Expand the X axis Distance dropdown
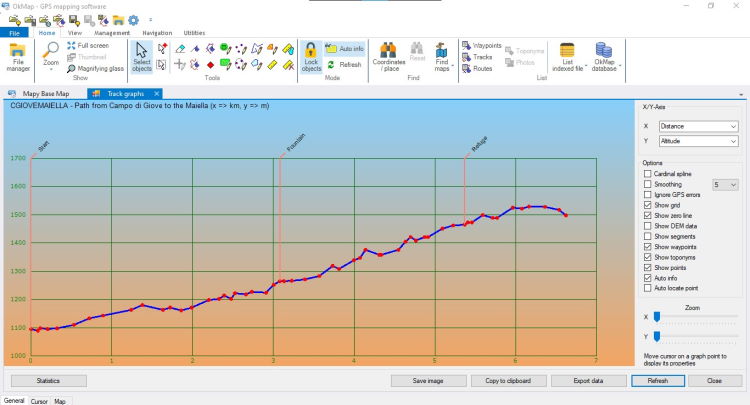This screenshot has height=405, width=750. (698, 127)
